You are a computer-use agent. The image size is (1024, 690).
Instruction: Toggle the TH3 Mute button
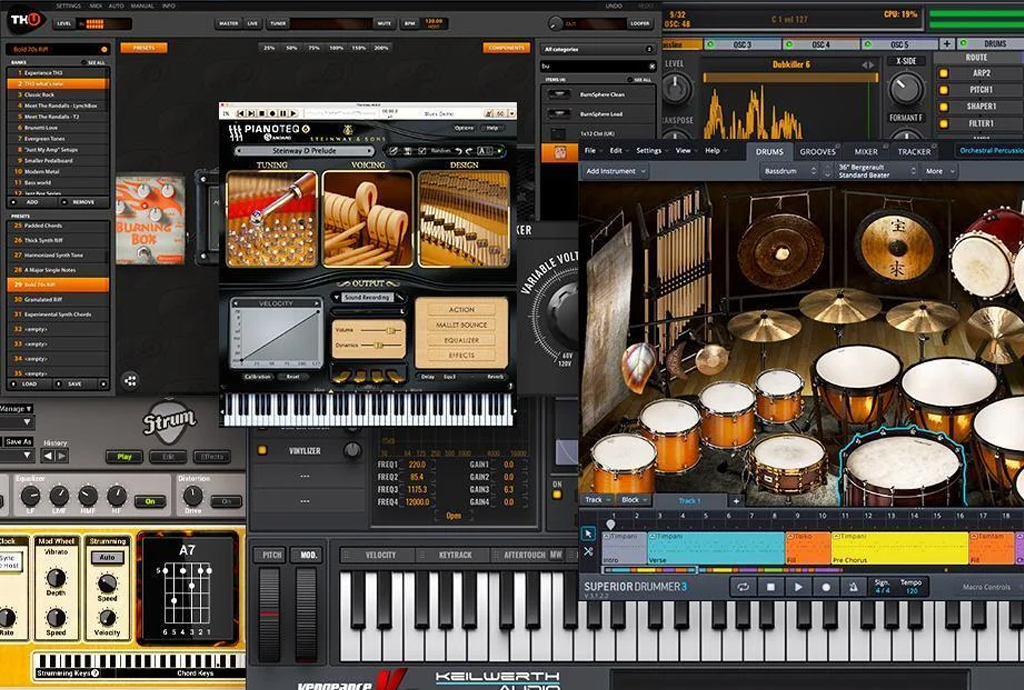384,23
